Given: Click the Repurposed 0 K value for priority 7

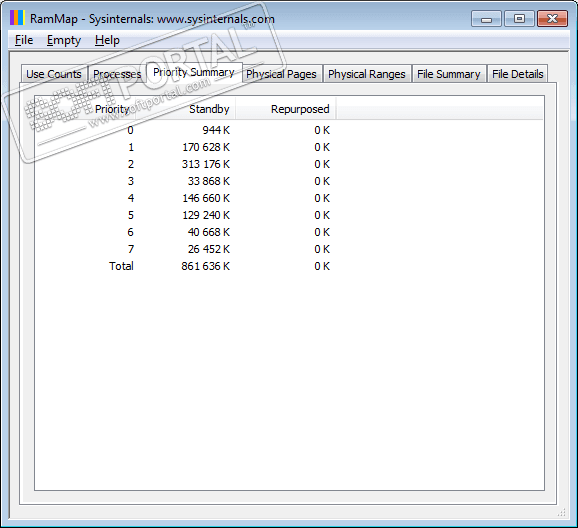Looking at the screenshot, I should click(322, 249).
